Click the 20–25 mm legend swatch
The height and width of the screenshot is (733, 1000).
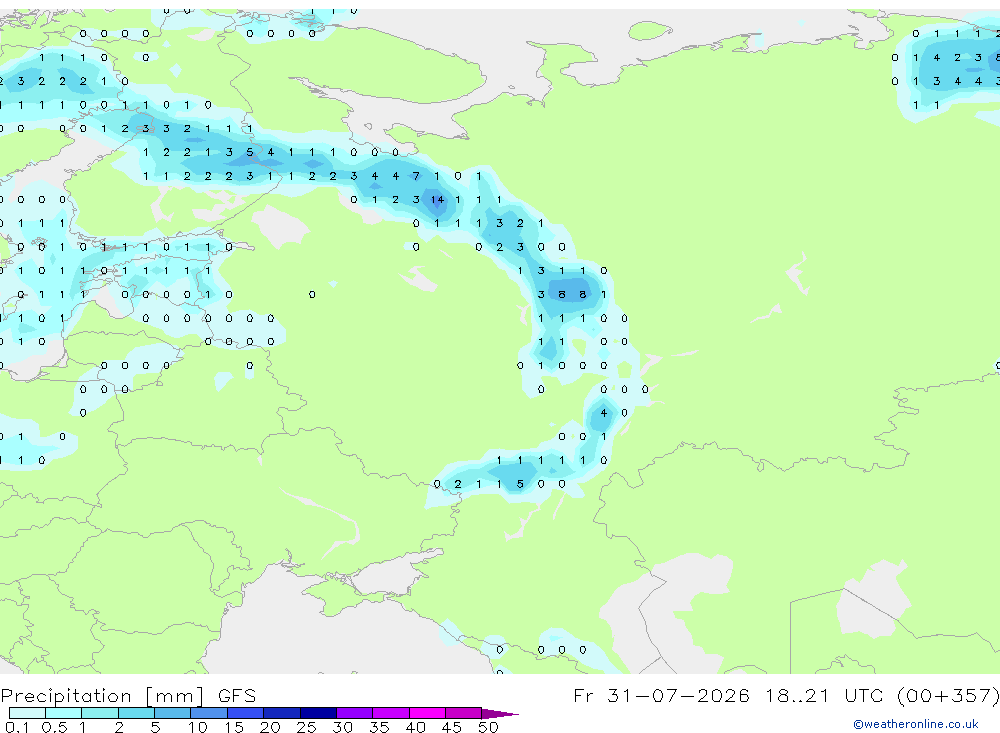[x=282, y=713]
